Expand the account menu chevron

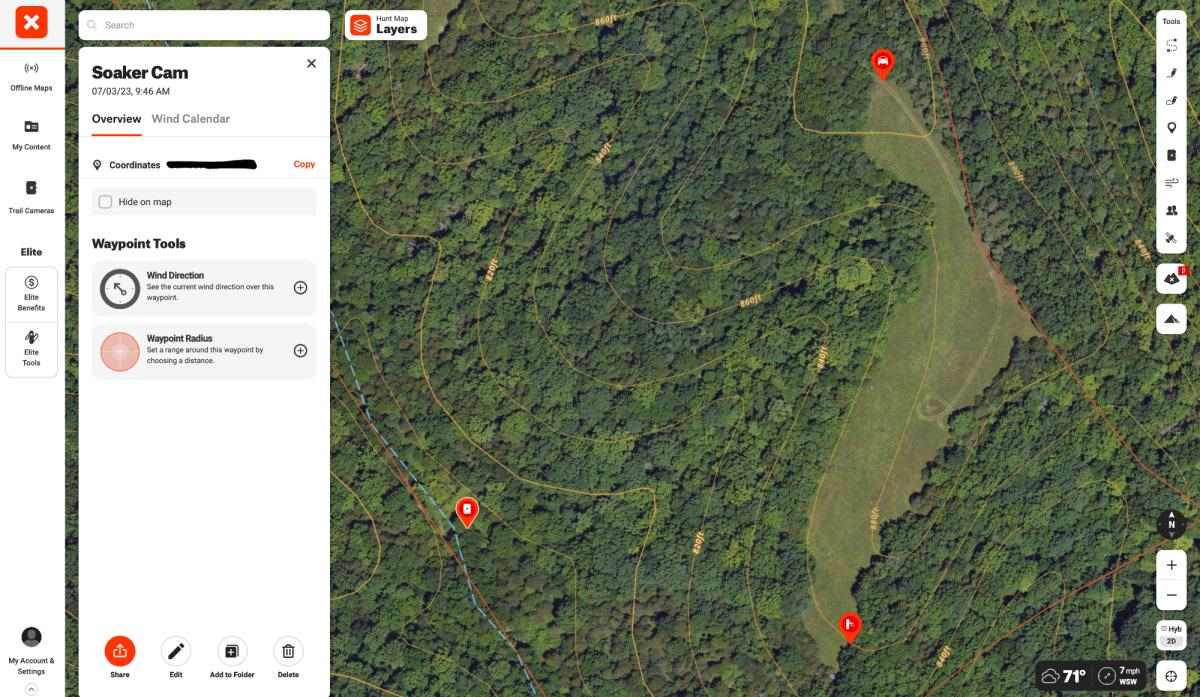[31, 689]
